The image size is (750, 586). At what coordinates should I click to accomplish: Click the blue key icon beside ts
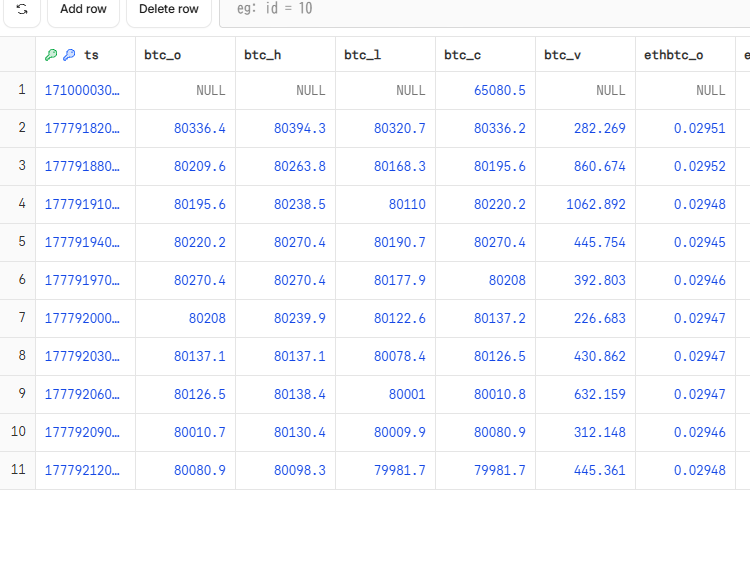click(69, 55)
